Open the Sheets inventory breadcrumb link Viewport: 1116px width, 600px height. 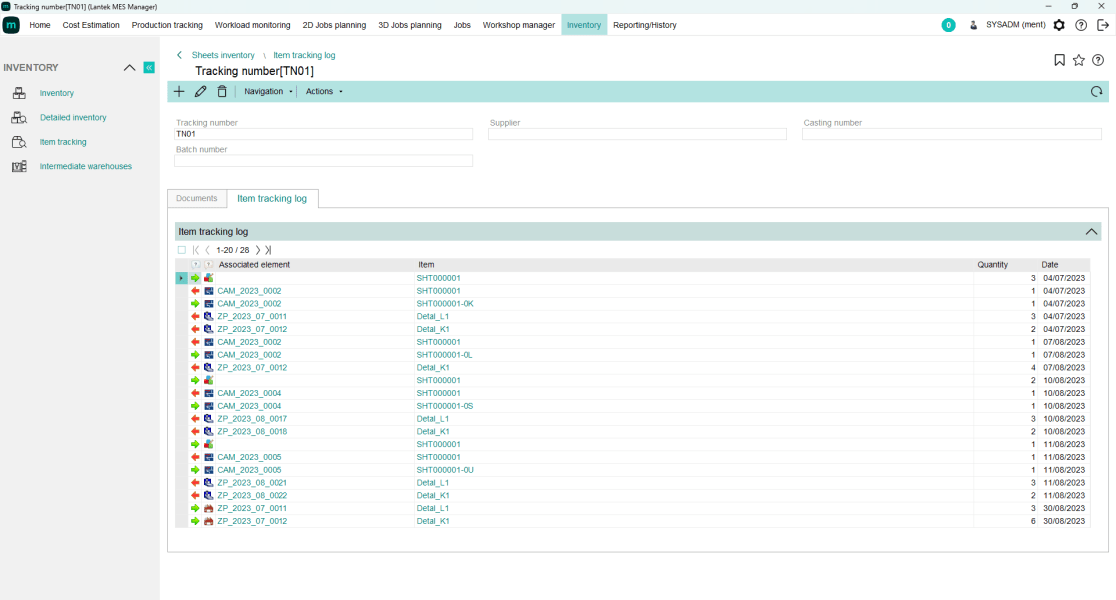[x=223, y=55]
